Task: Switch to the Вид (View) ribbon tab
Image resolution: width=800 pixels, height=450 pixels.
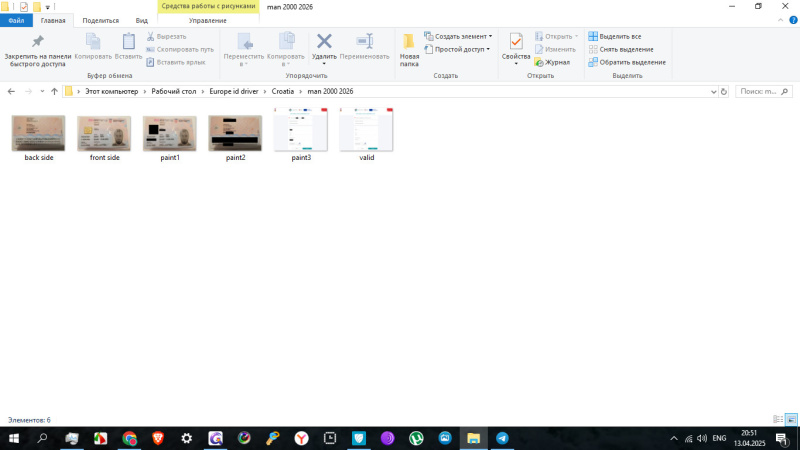Action: click(142, 20)
